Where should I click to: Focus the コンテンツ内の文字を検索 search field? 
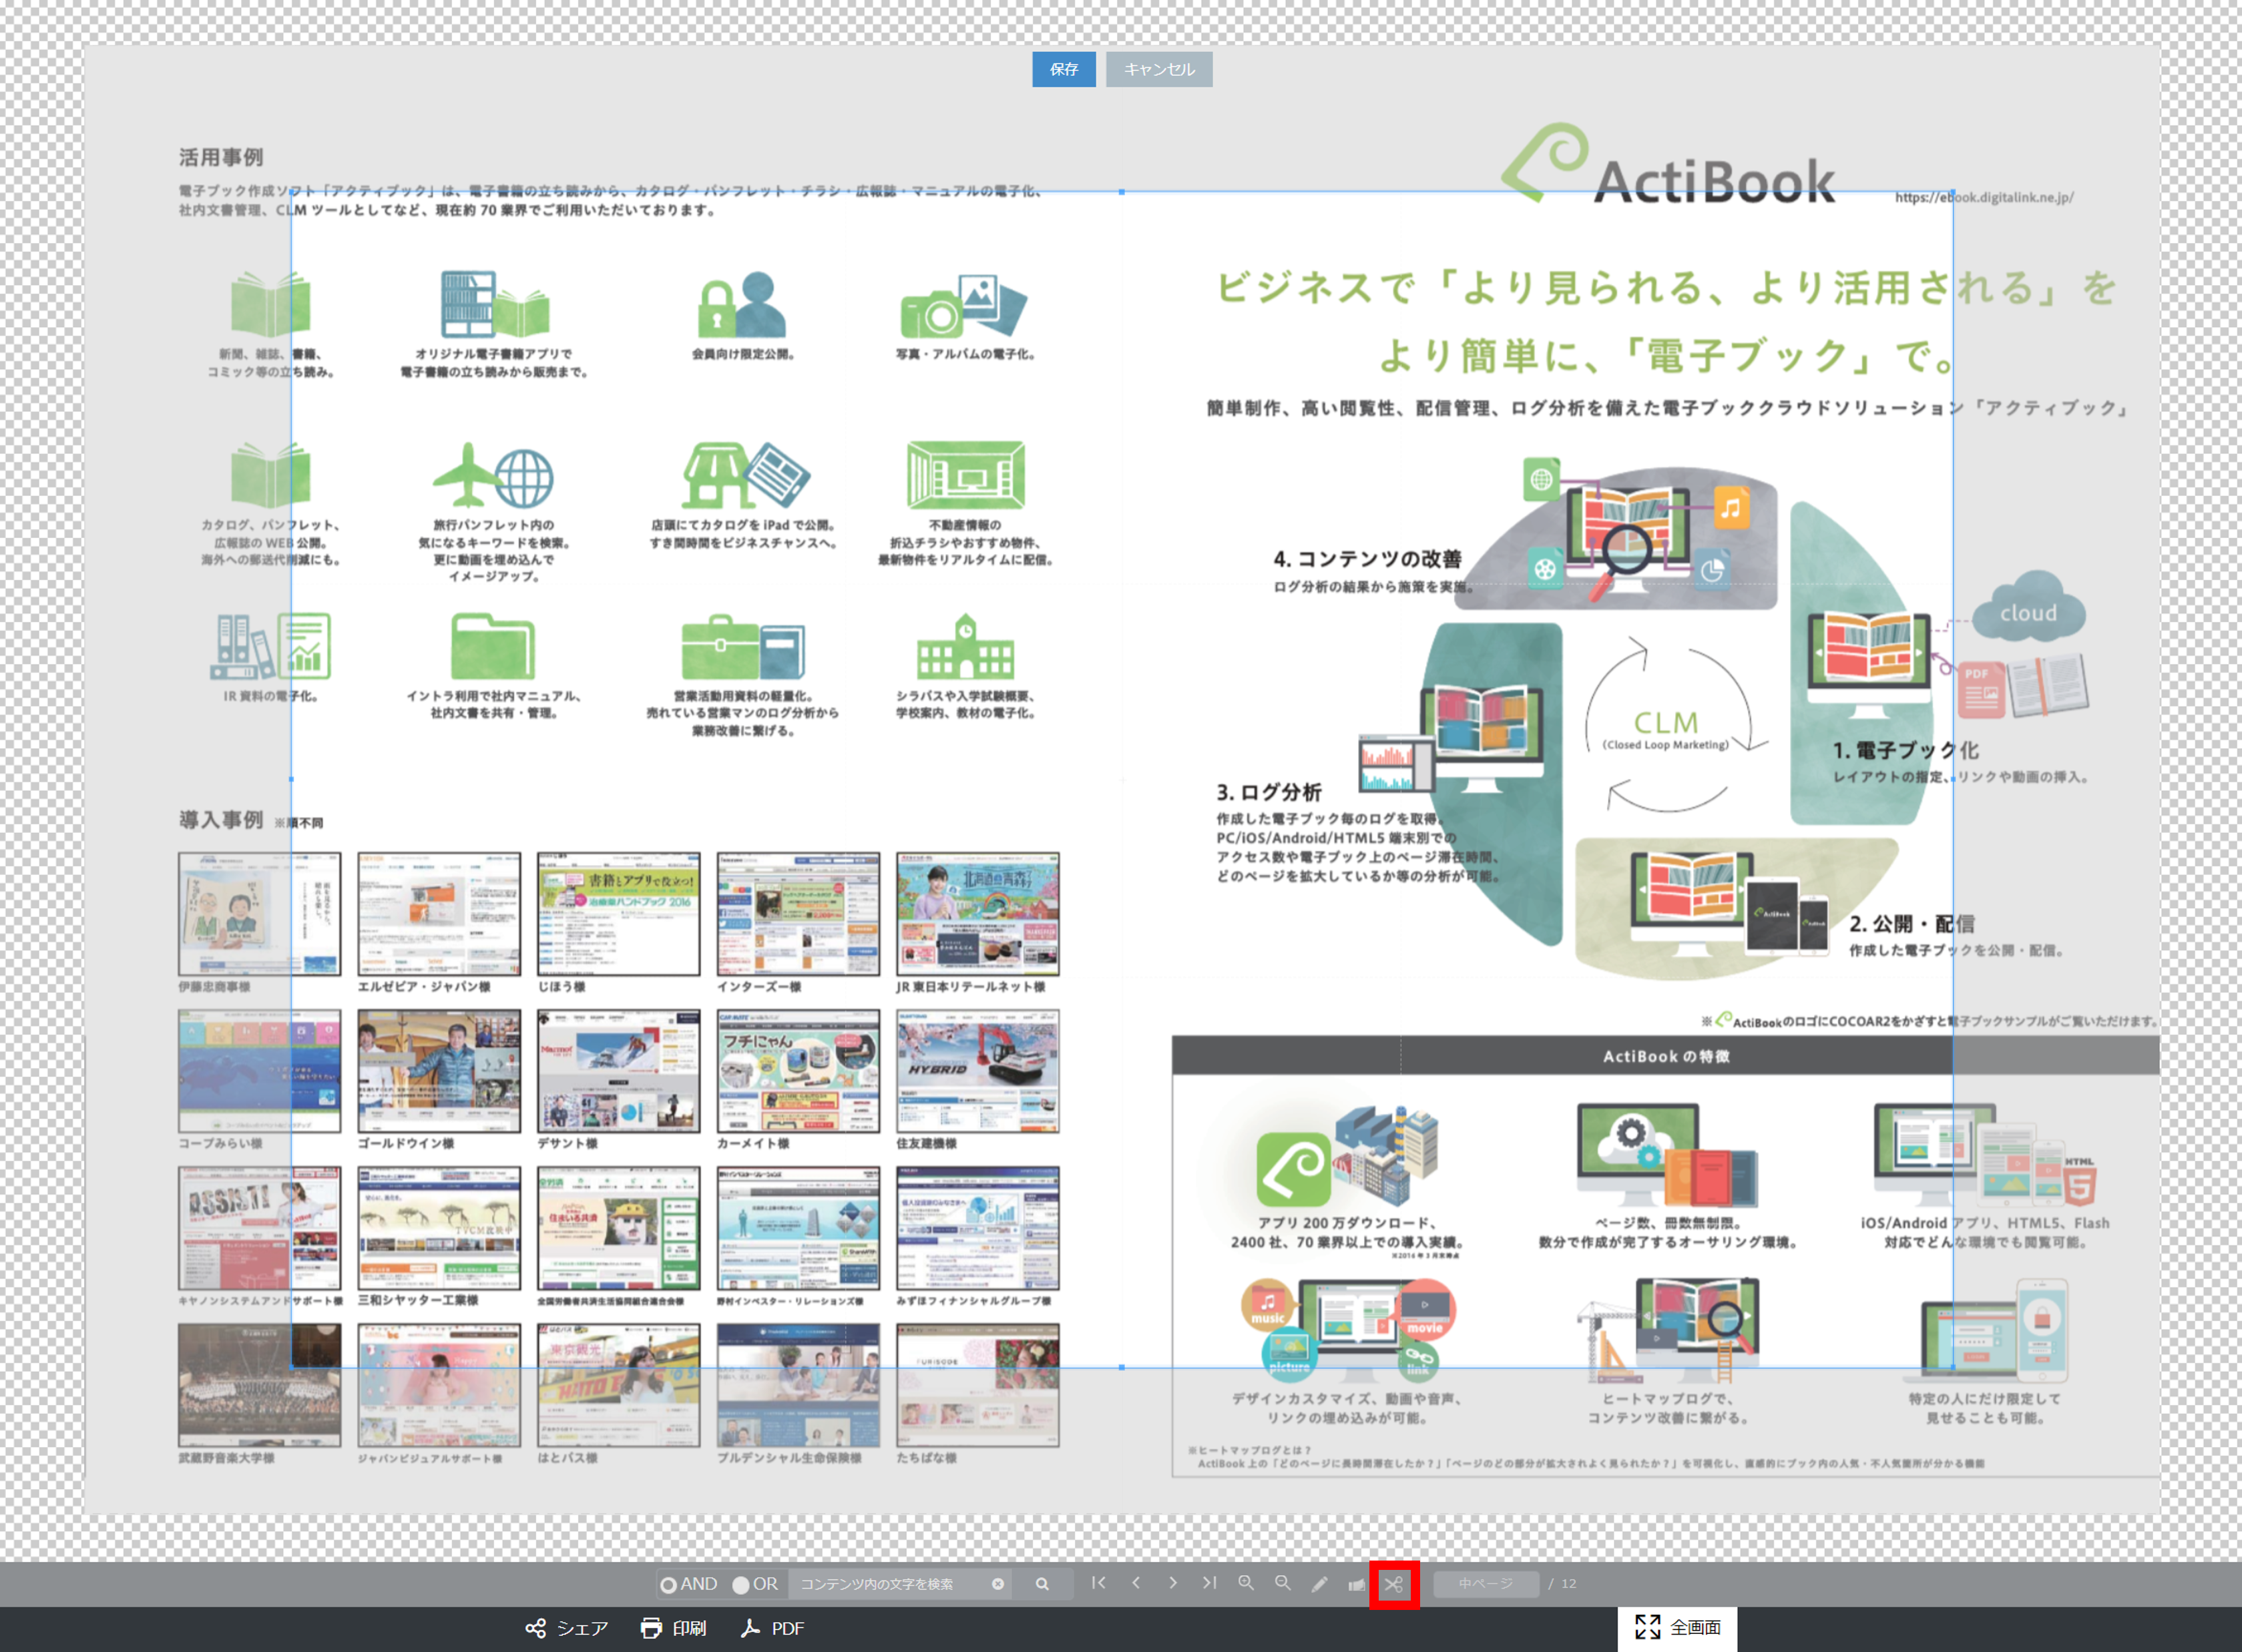tap(900, 1584)
